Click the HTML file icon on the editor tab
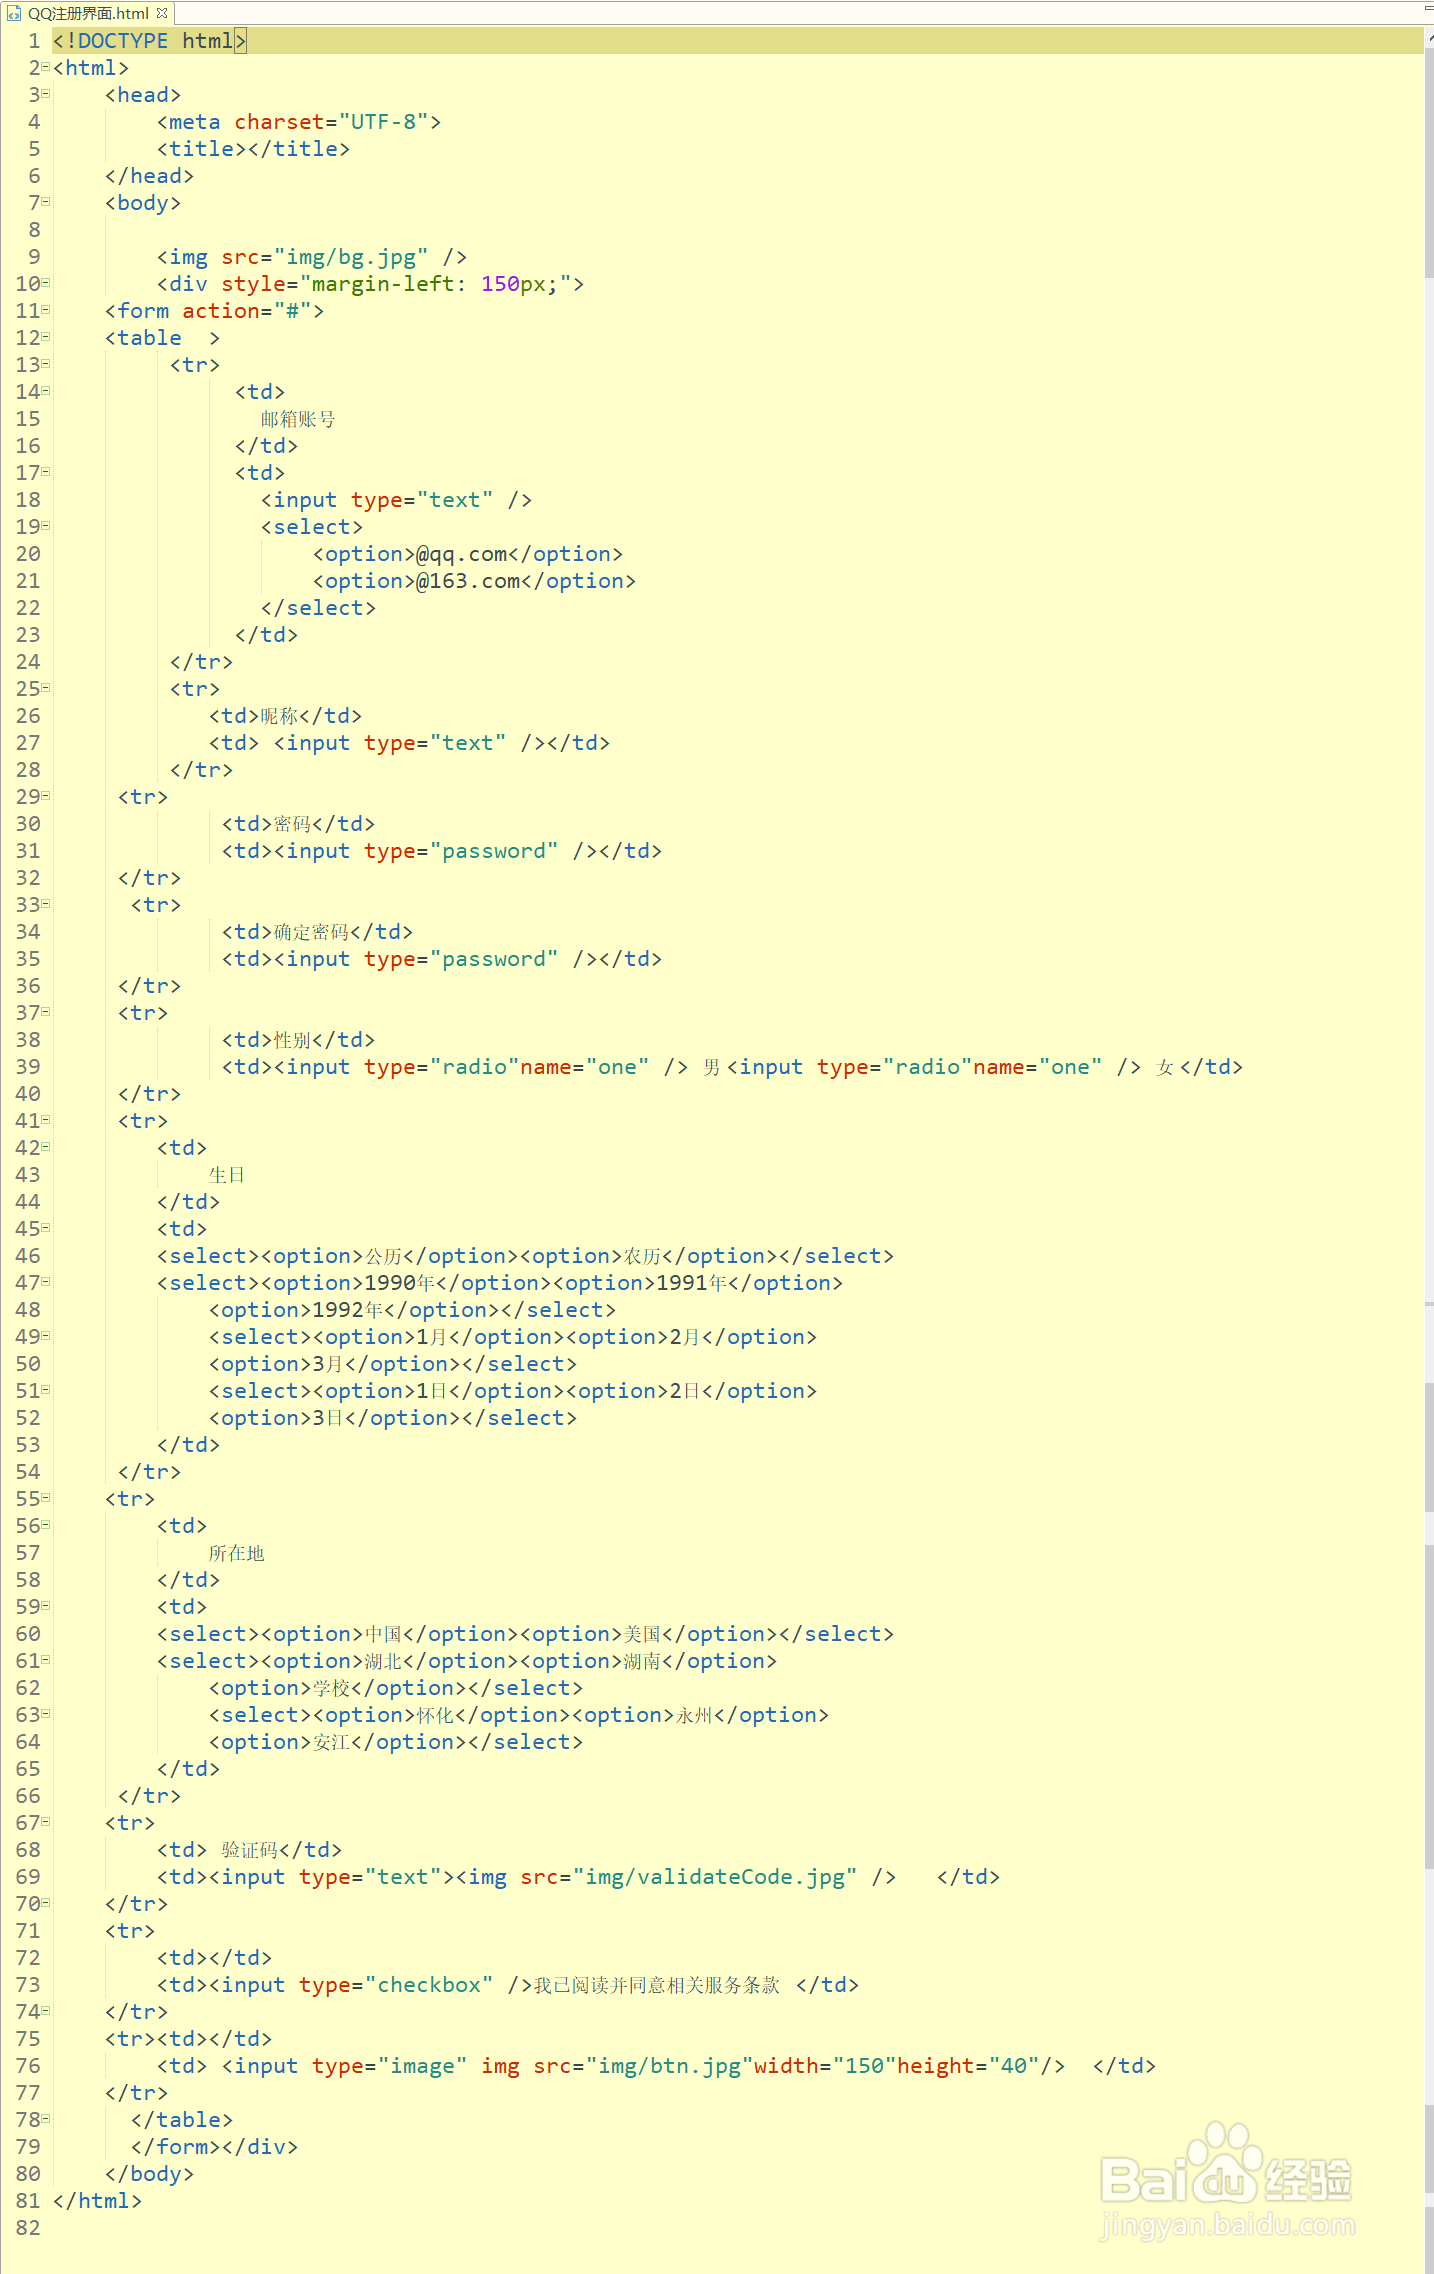 14,13
